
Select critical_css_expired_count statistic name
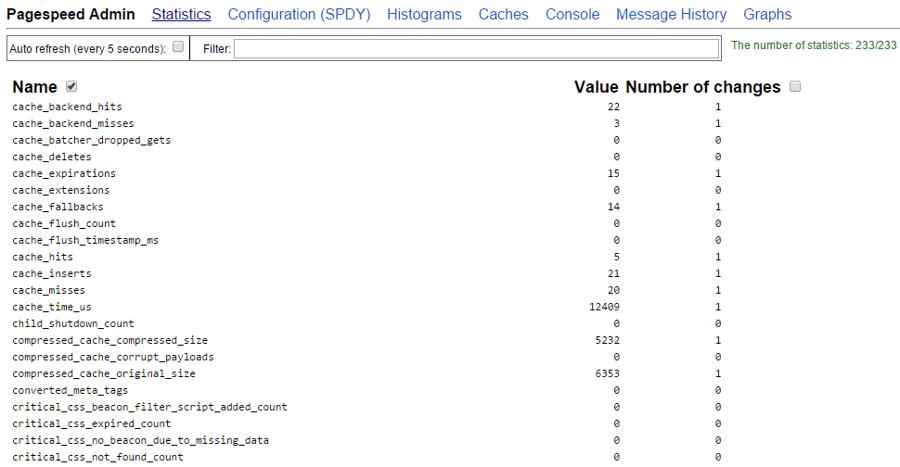(91, 423)
